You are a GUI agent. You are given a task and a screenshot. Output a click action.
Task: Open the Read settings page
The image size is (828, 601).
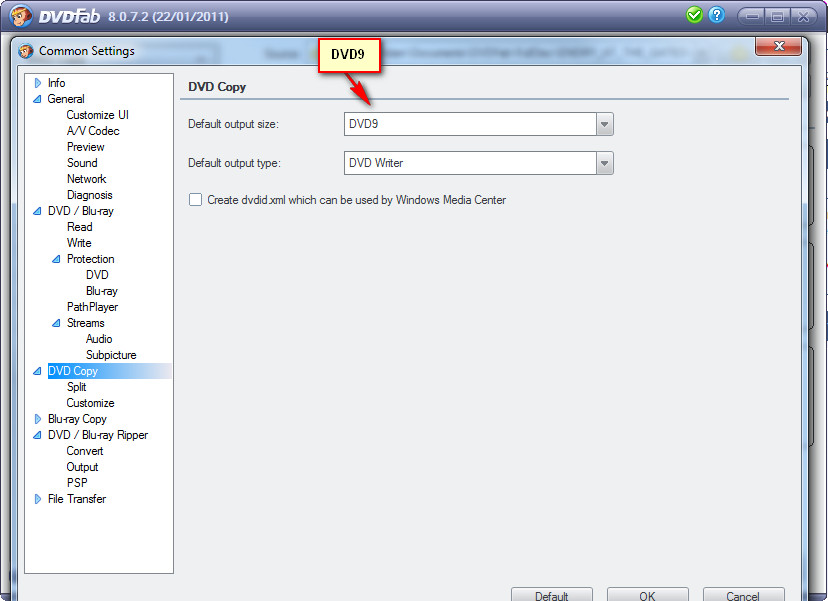(80, 227)
